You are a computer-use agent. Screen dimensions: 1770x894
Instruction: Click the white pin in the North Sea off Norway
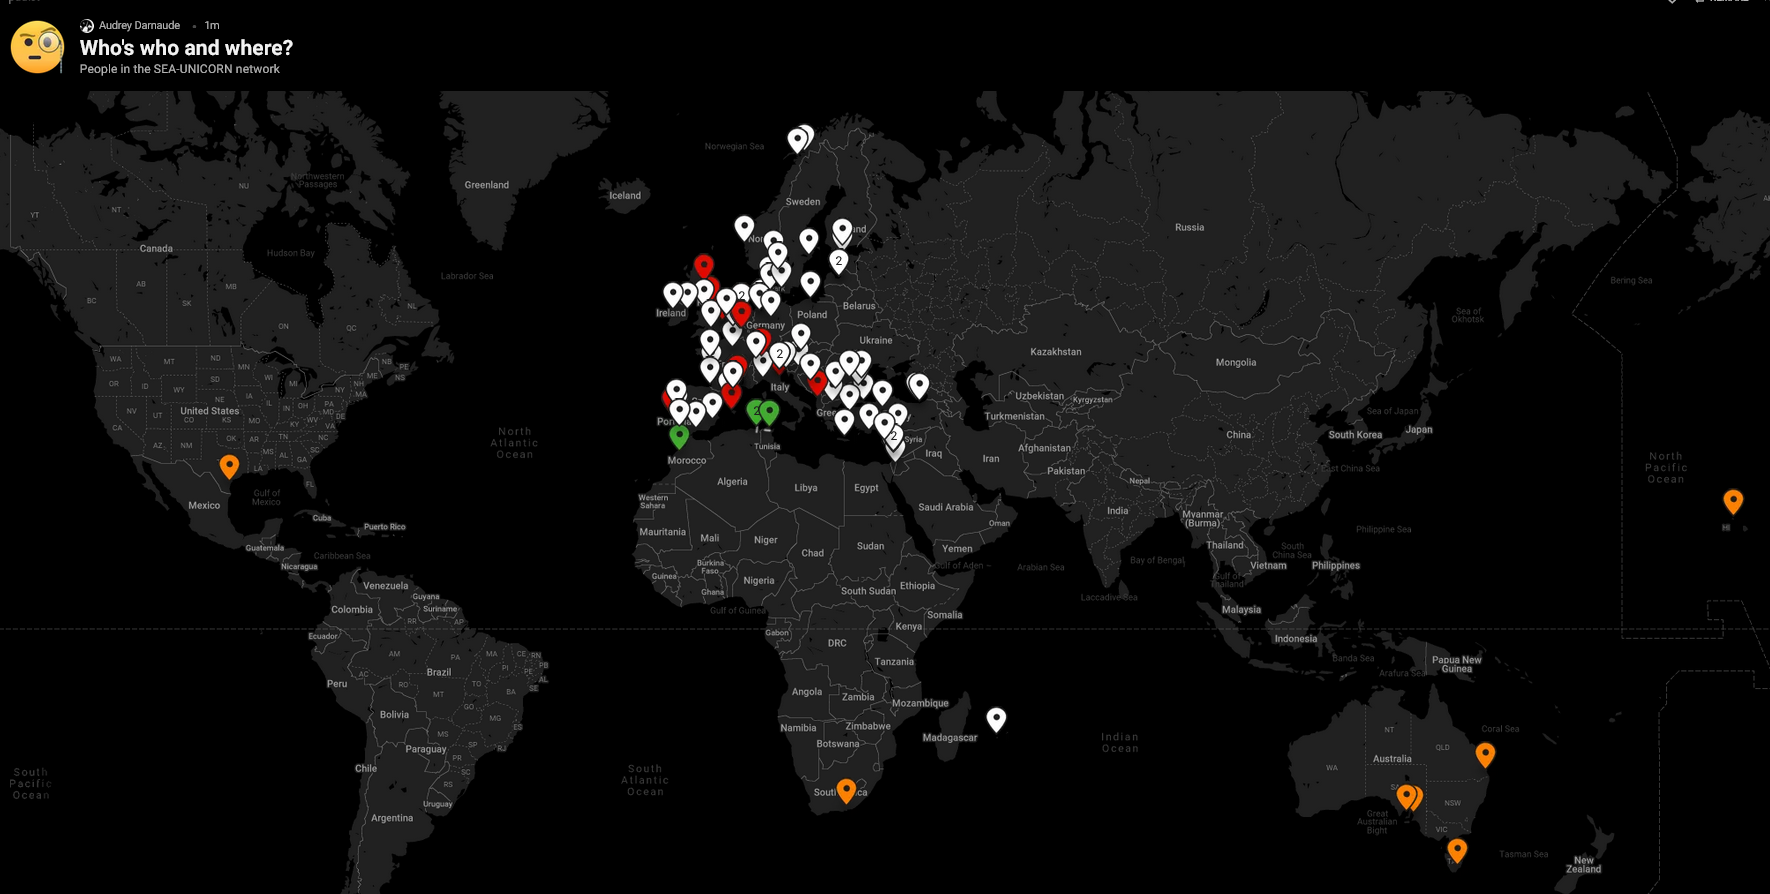(744, 227)
